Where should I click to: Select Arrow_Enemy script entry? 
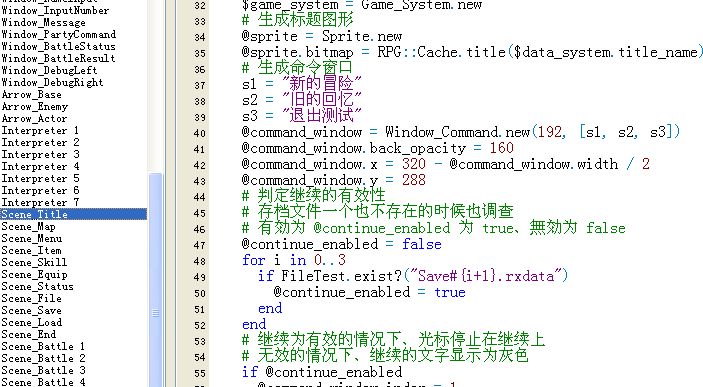pyautogui.click(x=35, y=107)
